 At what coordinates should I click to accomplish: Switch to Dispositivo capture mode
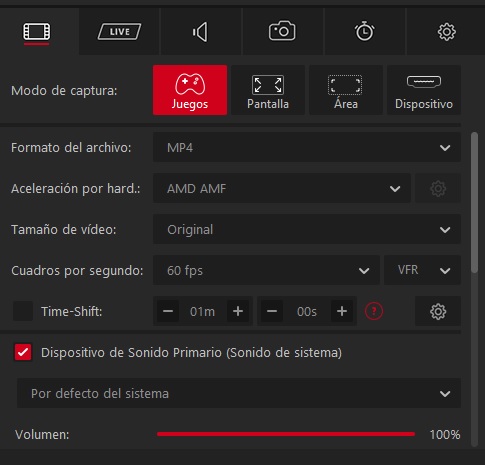point(424,90)
